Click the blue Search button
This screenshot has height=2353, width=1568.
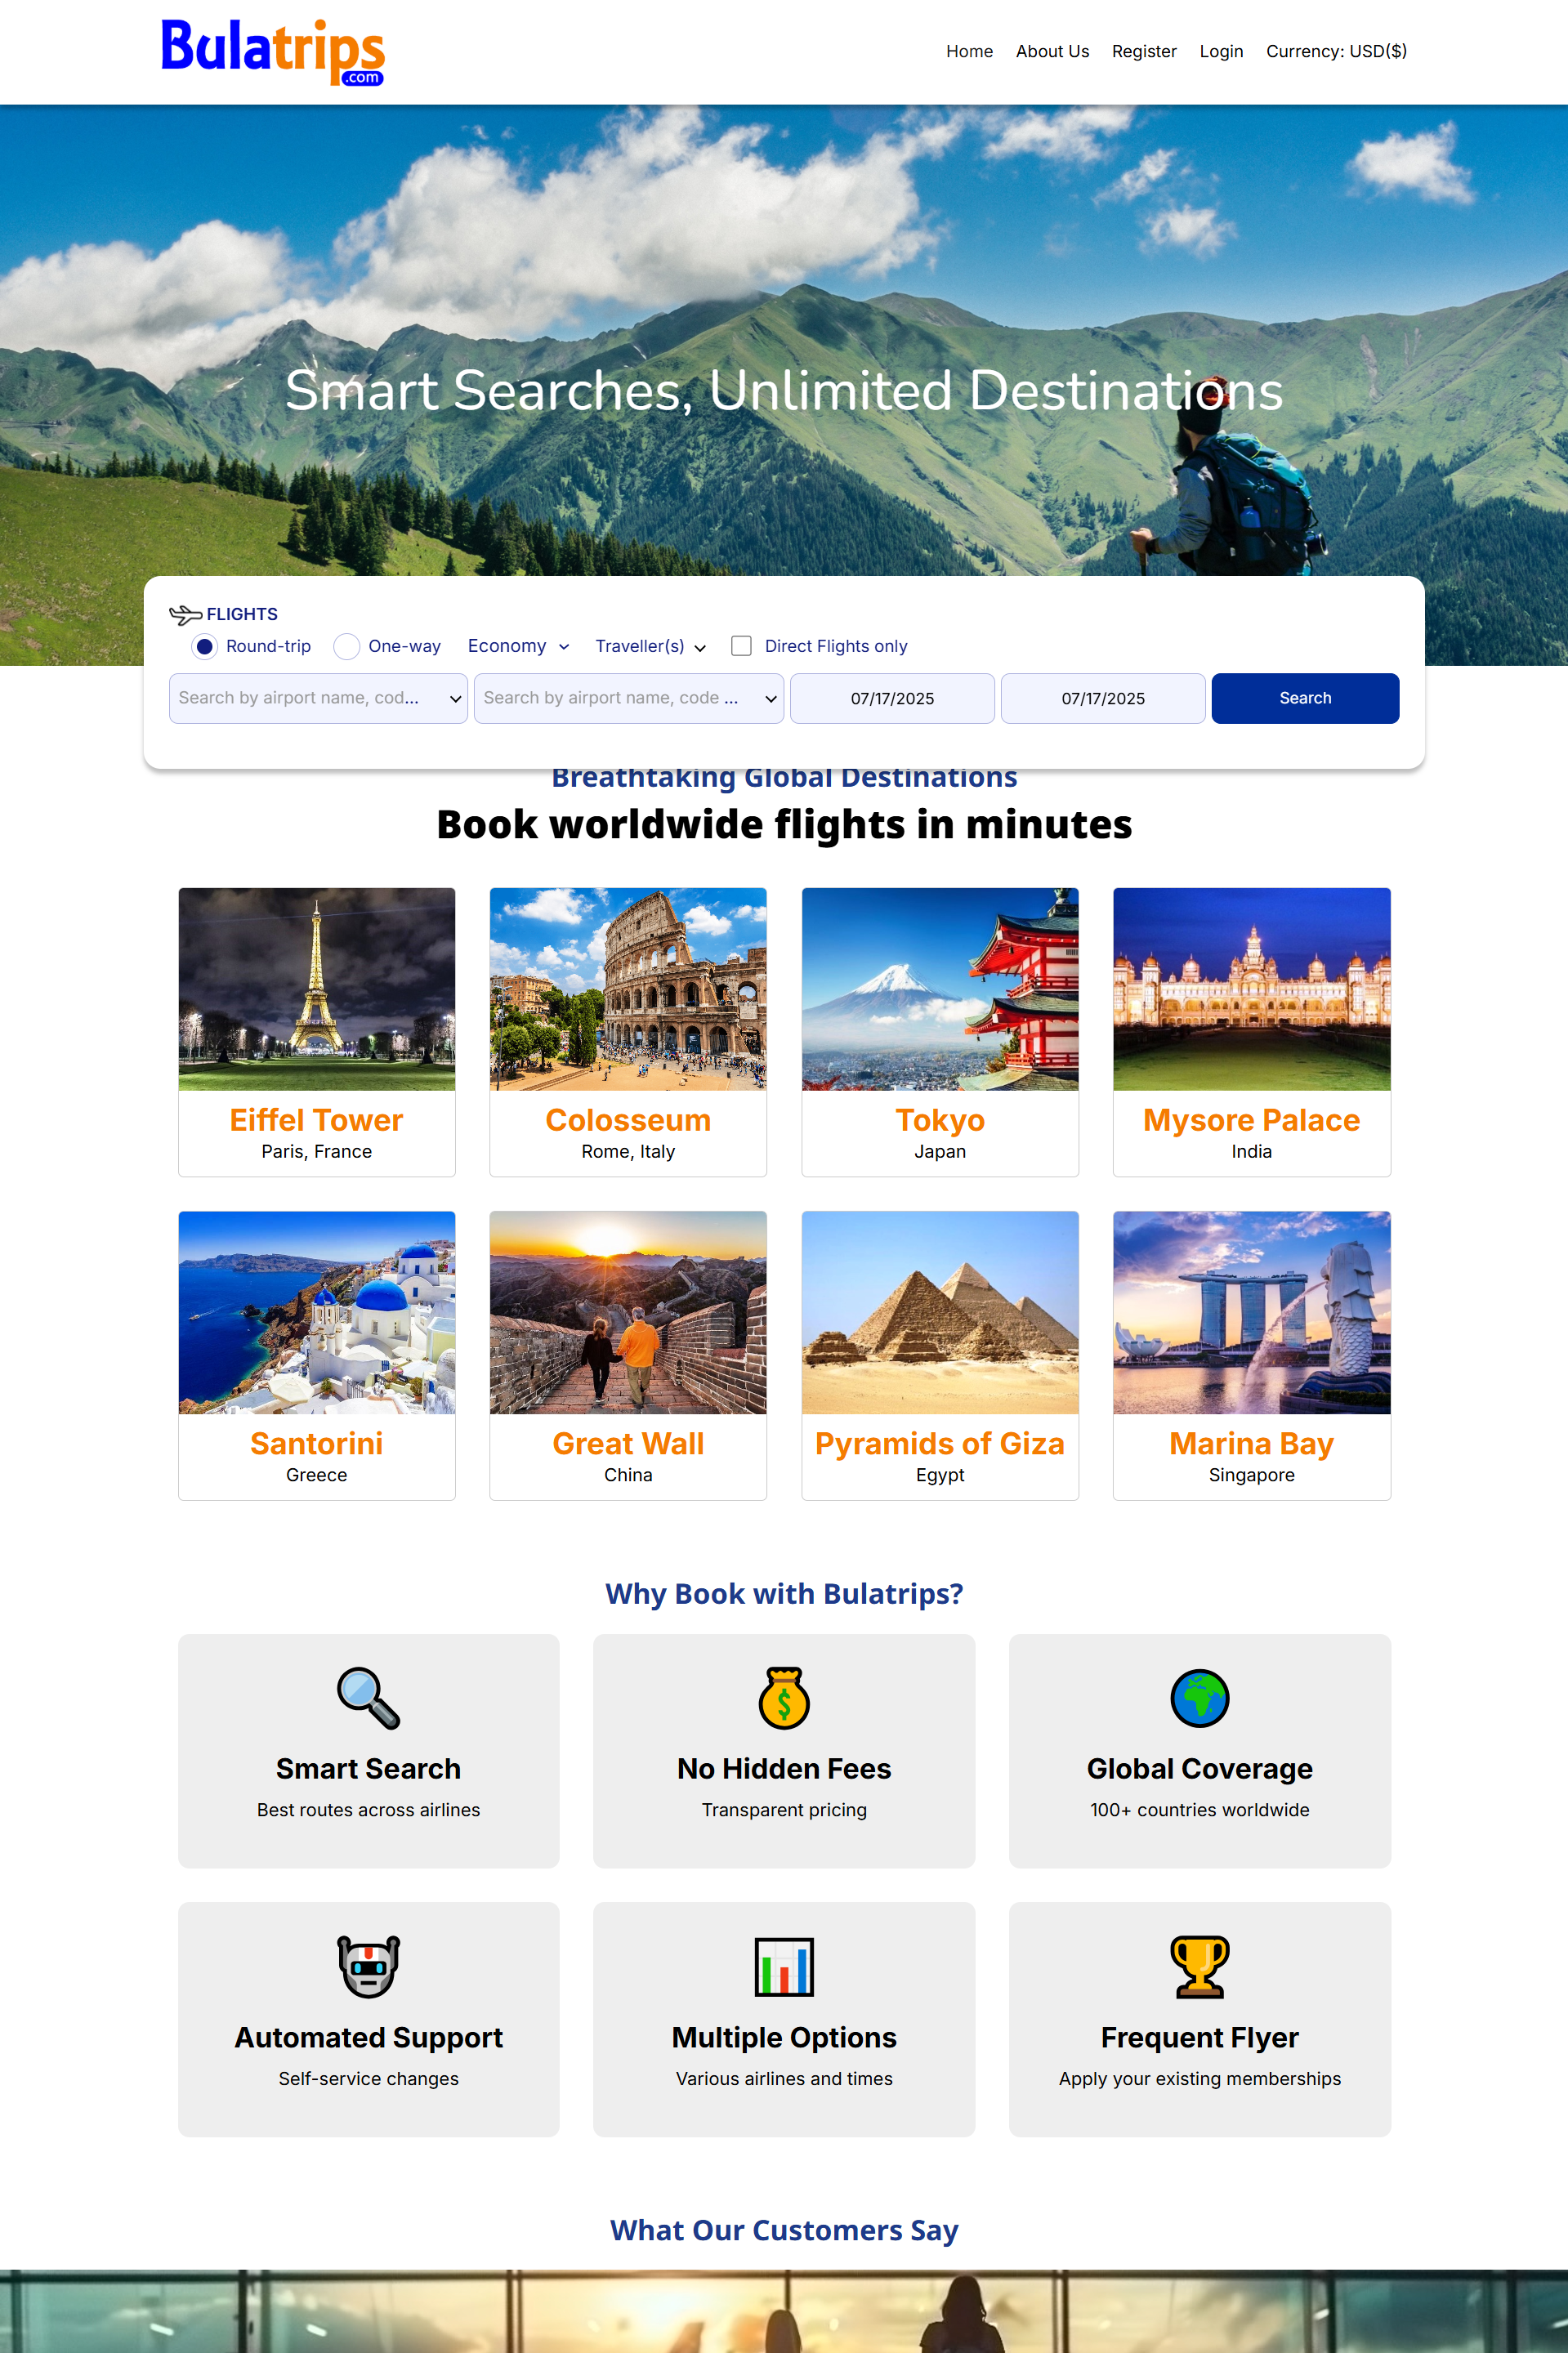[x=1305, y=698]
